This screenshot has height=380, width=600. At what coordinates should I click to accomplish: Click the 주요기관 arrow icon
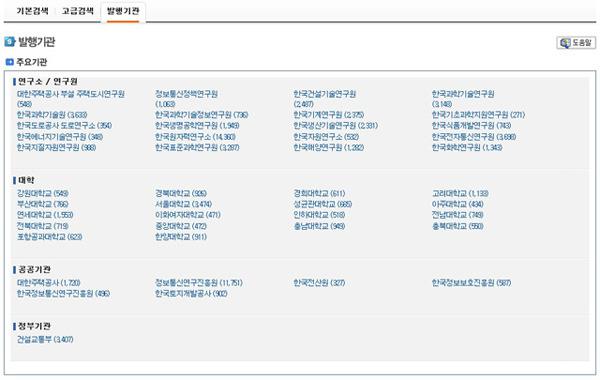(x=10, y=62)
